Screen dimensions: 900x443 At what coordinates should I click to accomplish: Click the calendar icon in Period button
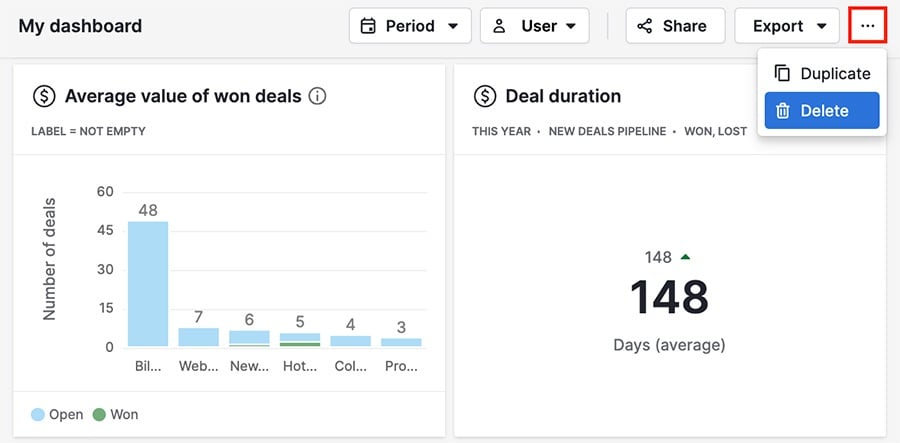pyautogui.click(x=368, y=26)
